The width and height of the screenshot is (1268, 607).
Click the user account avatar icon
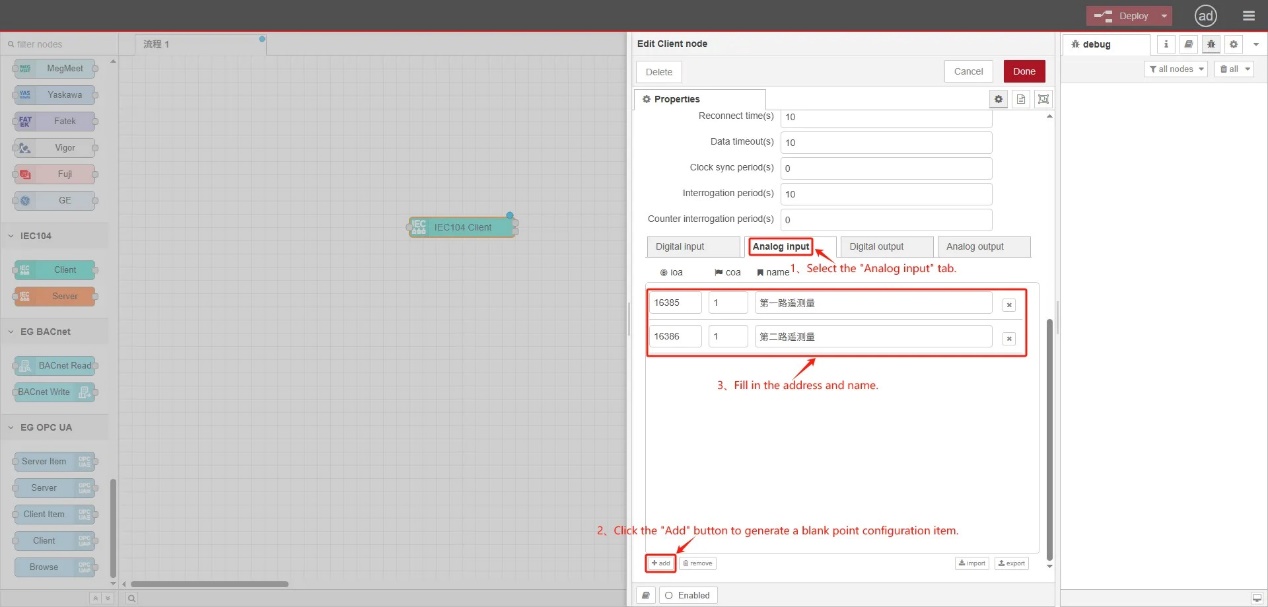click(x=1206, y=16)
